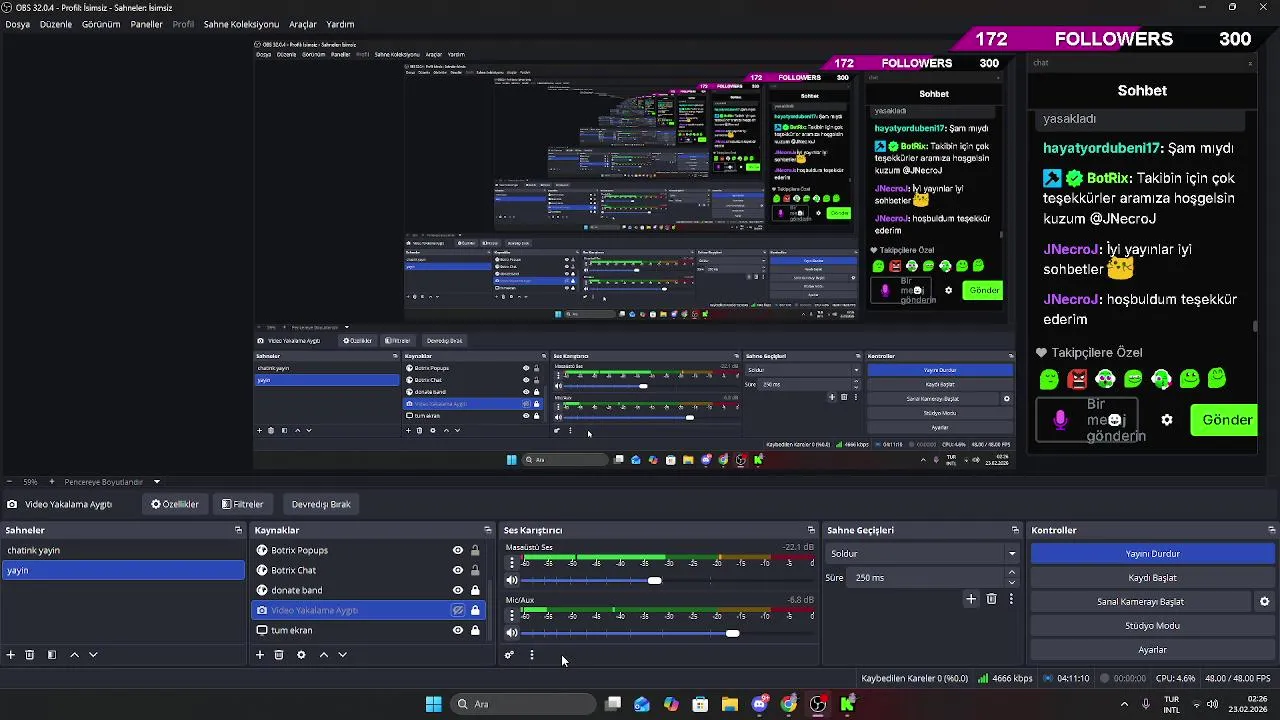Screen dimensions: 1280x720
Task: Undock the Kaynaklar panel
Action: [488, 530]
